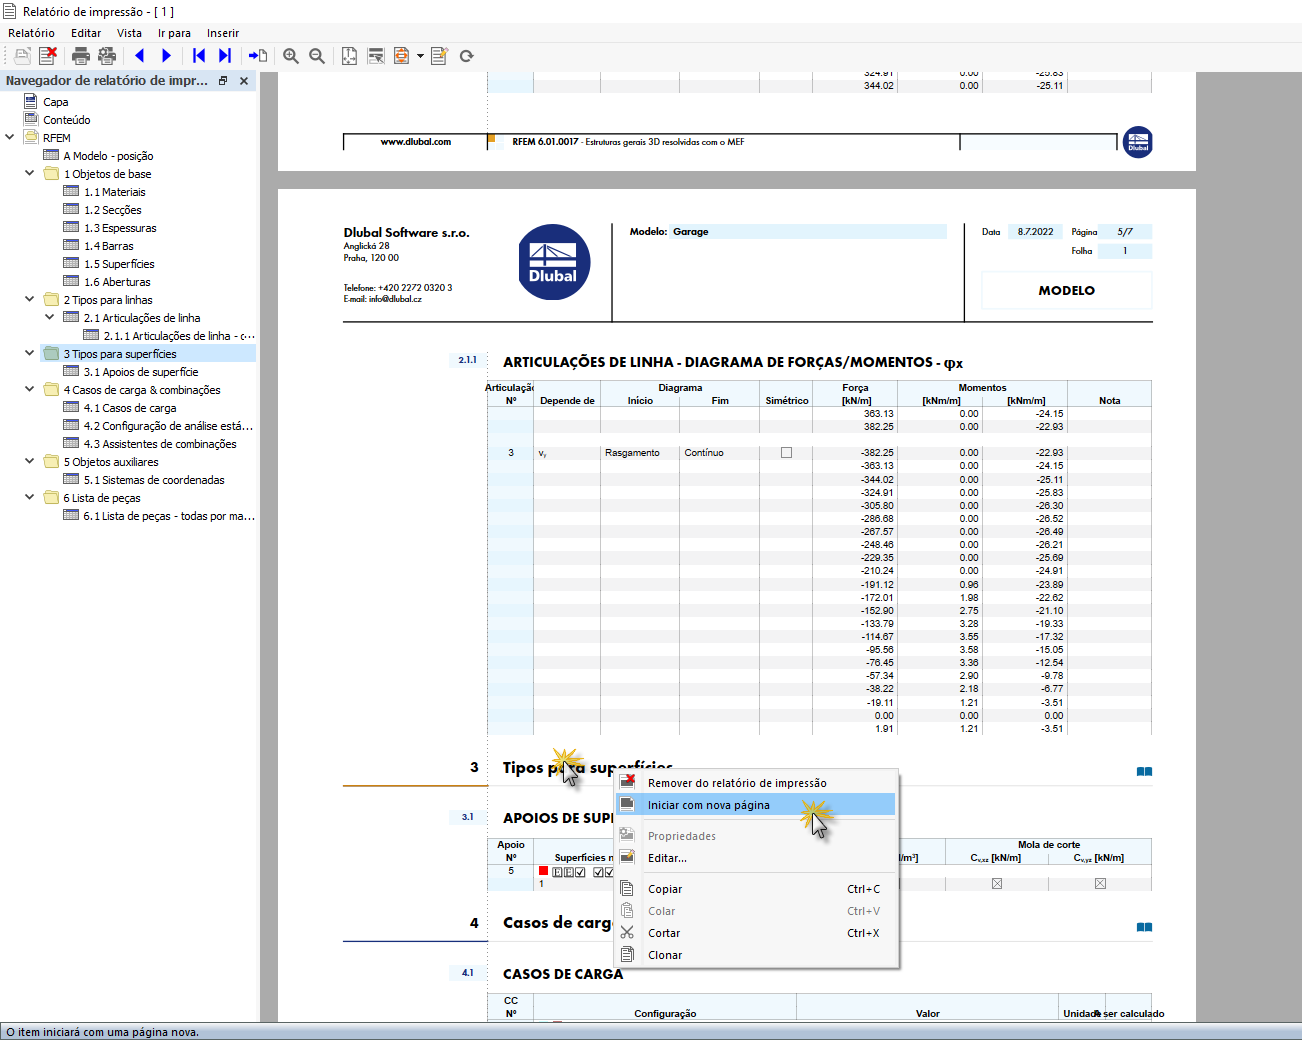The height and width of the screenshot is (1040, 1302).
Task: Collapse 2.1 Articulações de linha node
Action: coord(50,317)
